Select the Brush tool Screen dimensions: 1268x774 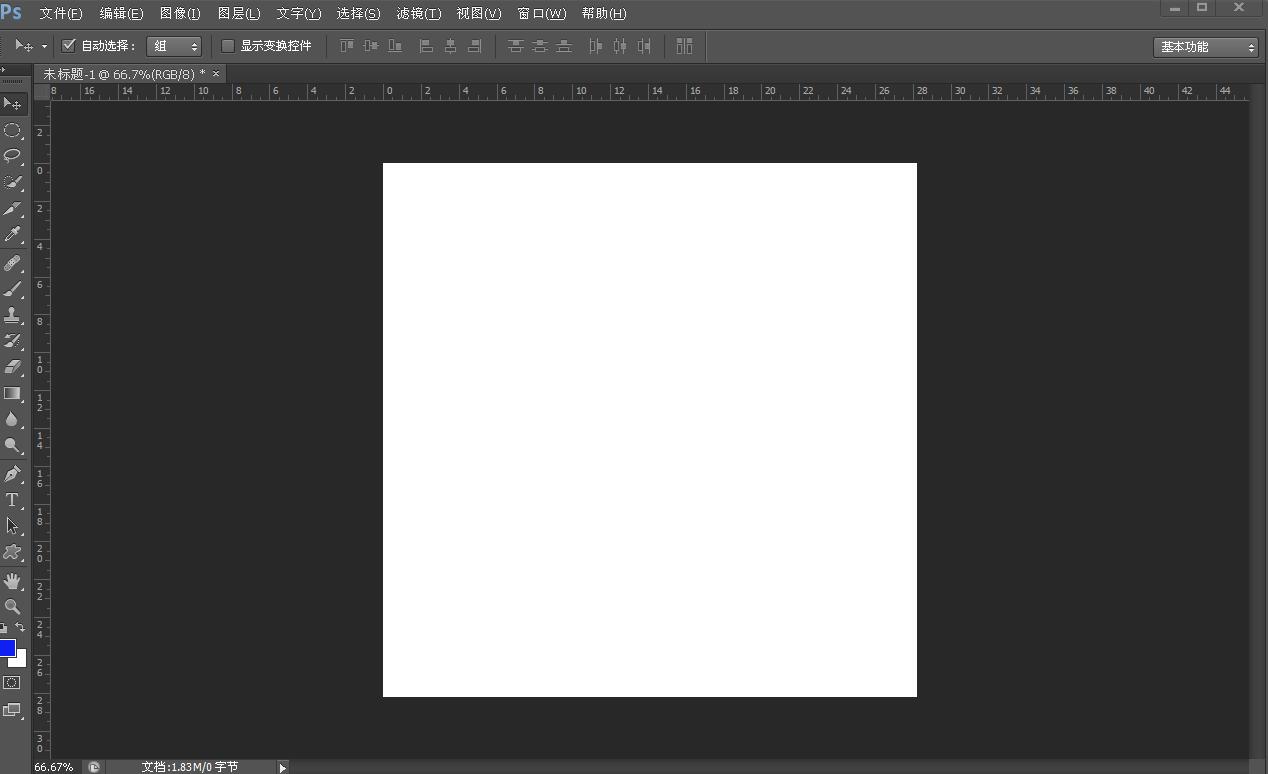pos(13,289)
